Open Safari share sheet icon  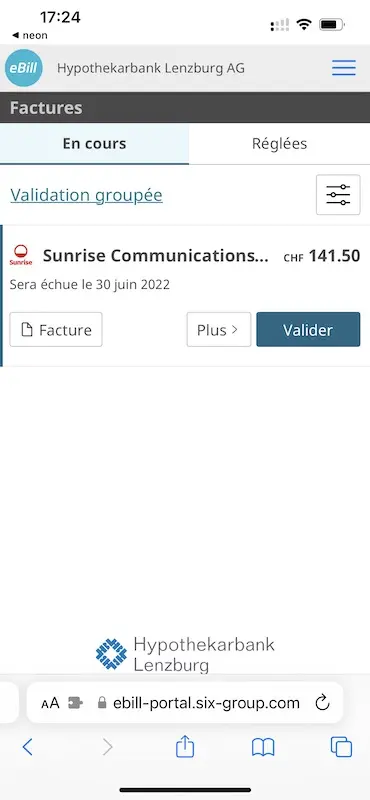click(x=185, y=747)
